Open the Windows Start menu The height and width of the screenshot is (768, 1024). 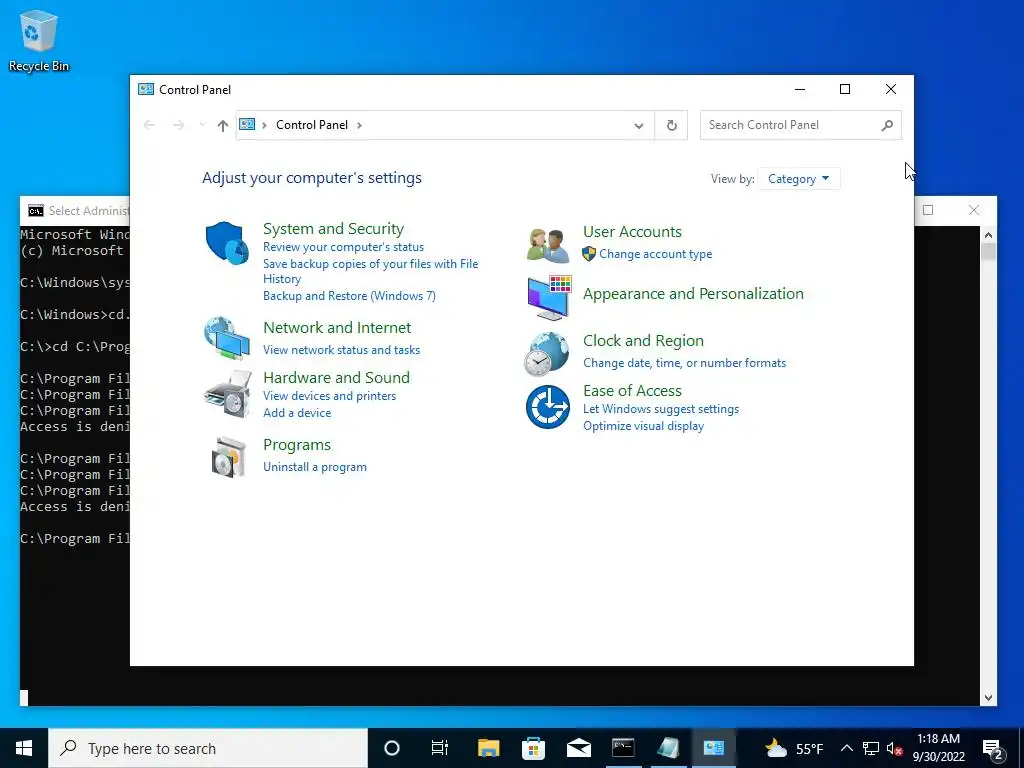pos(24,748)
